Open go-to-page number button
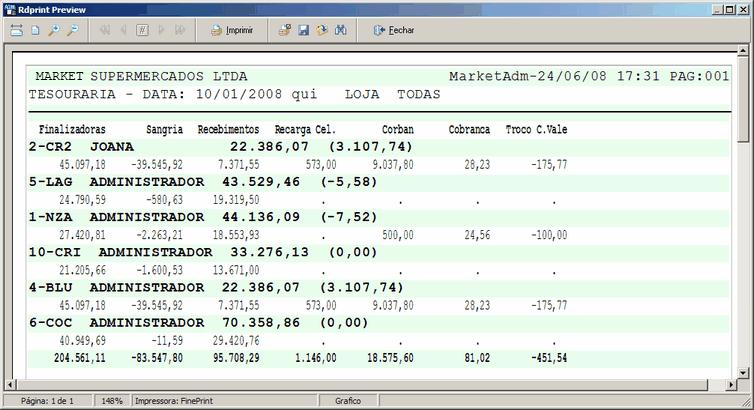The height and width of the screenshot is (410, 754). (x=142, y=30)
